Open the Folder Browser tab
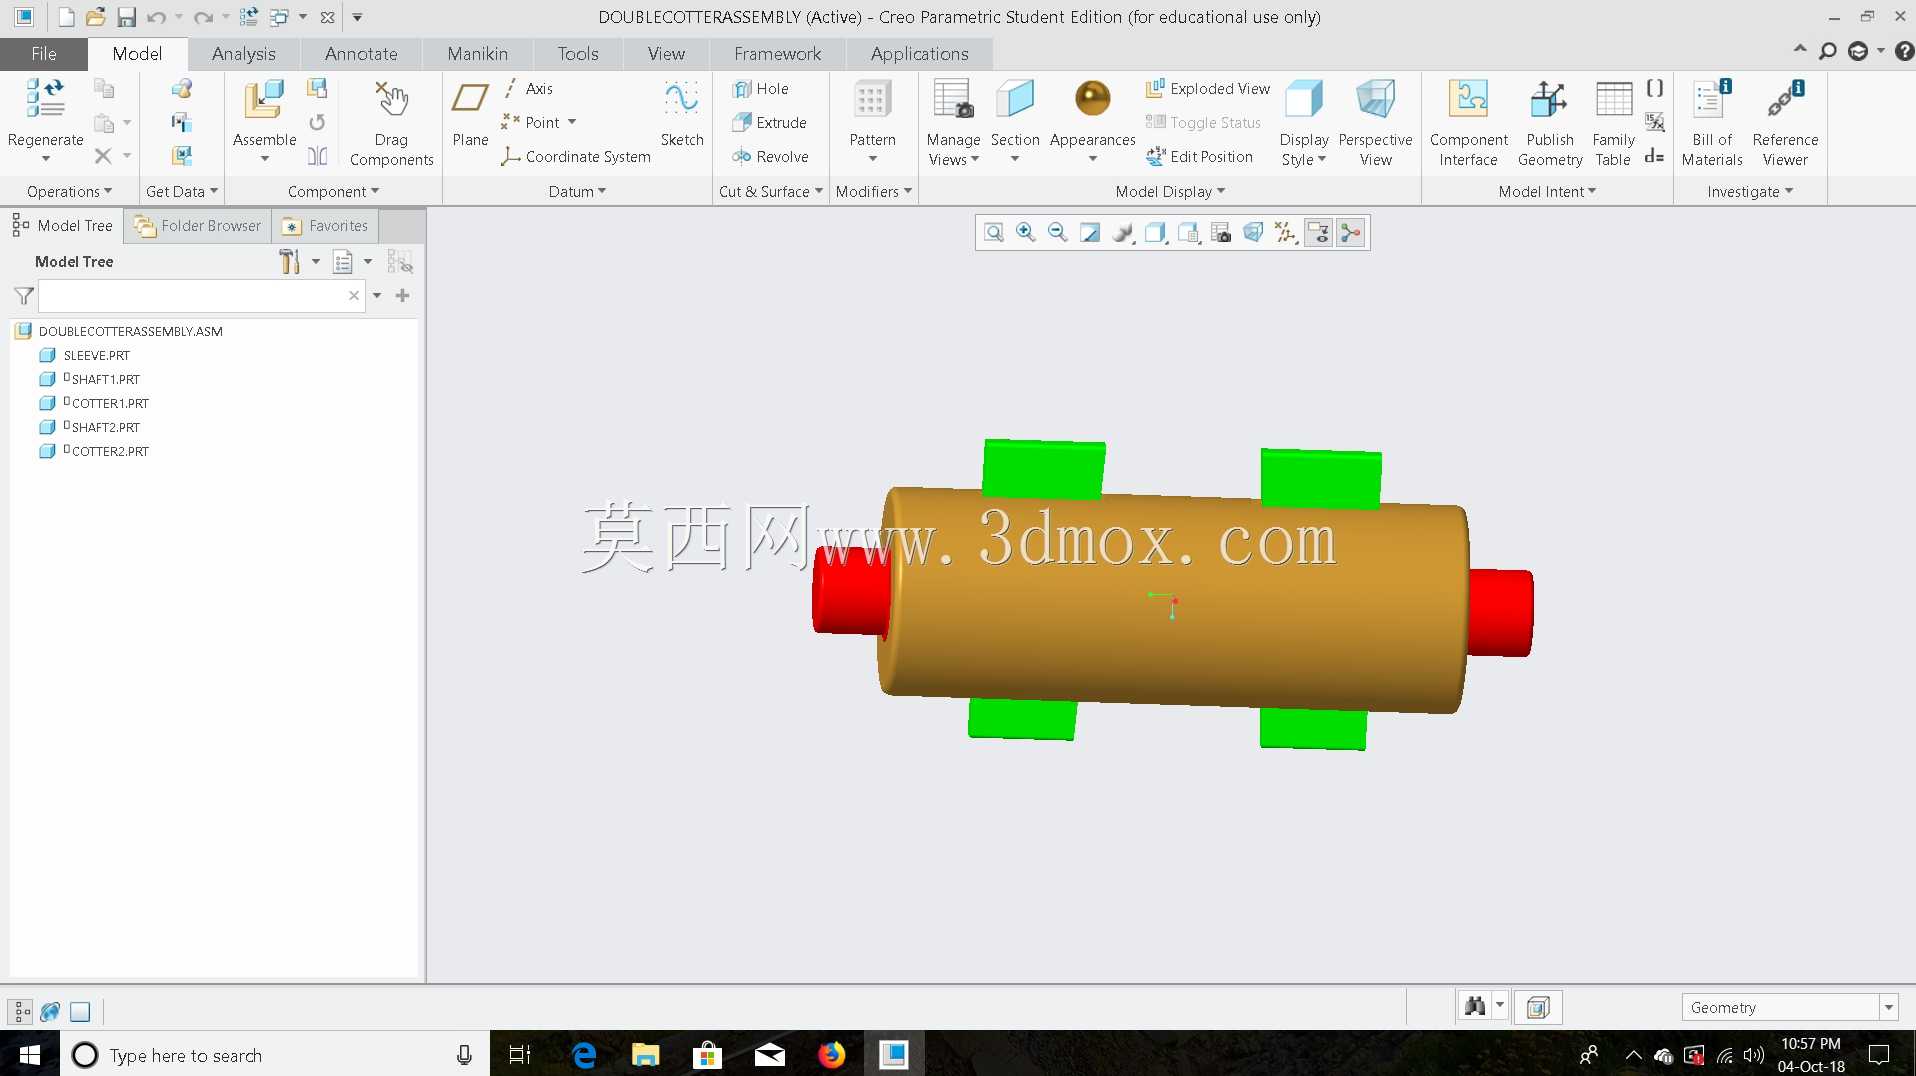 198,226
